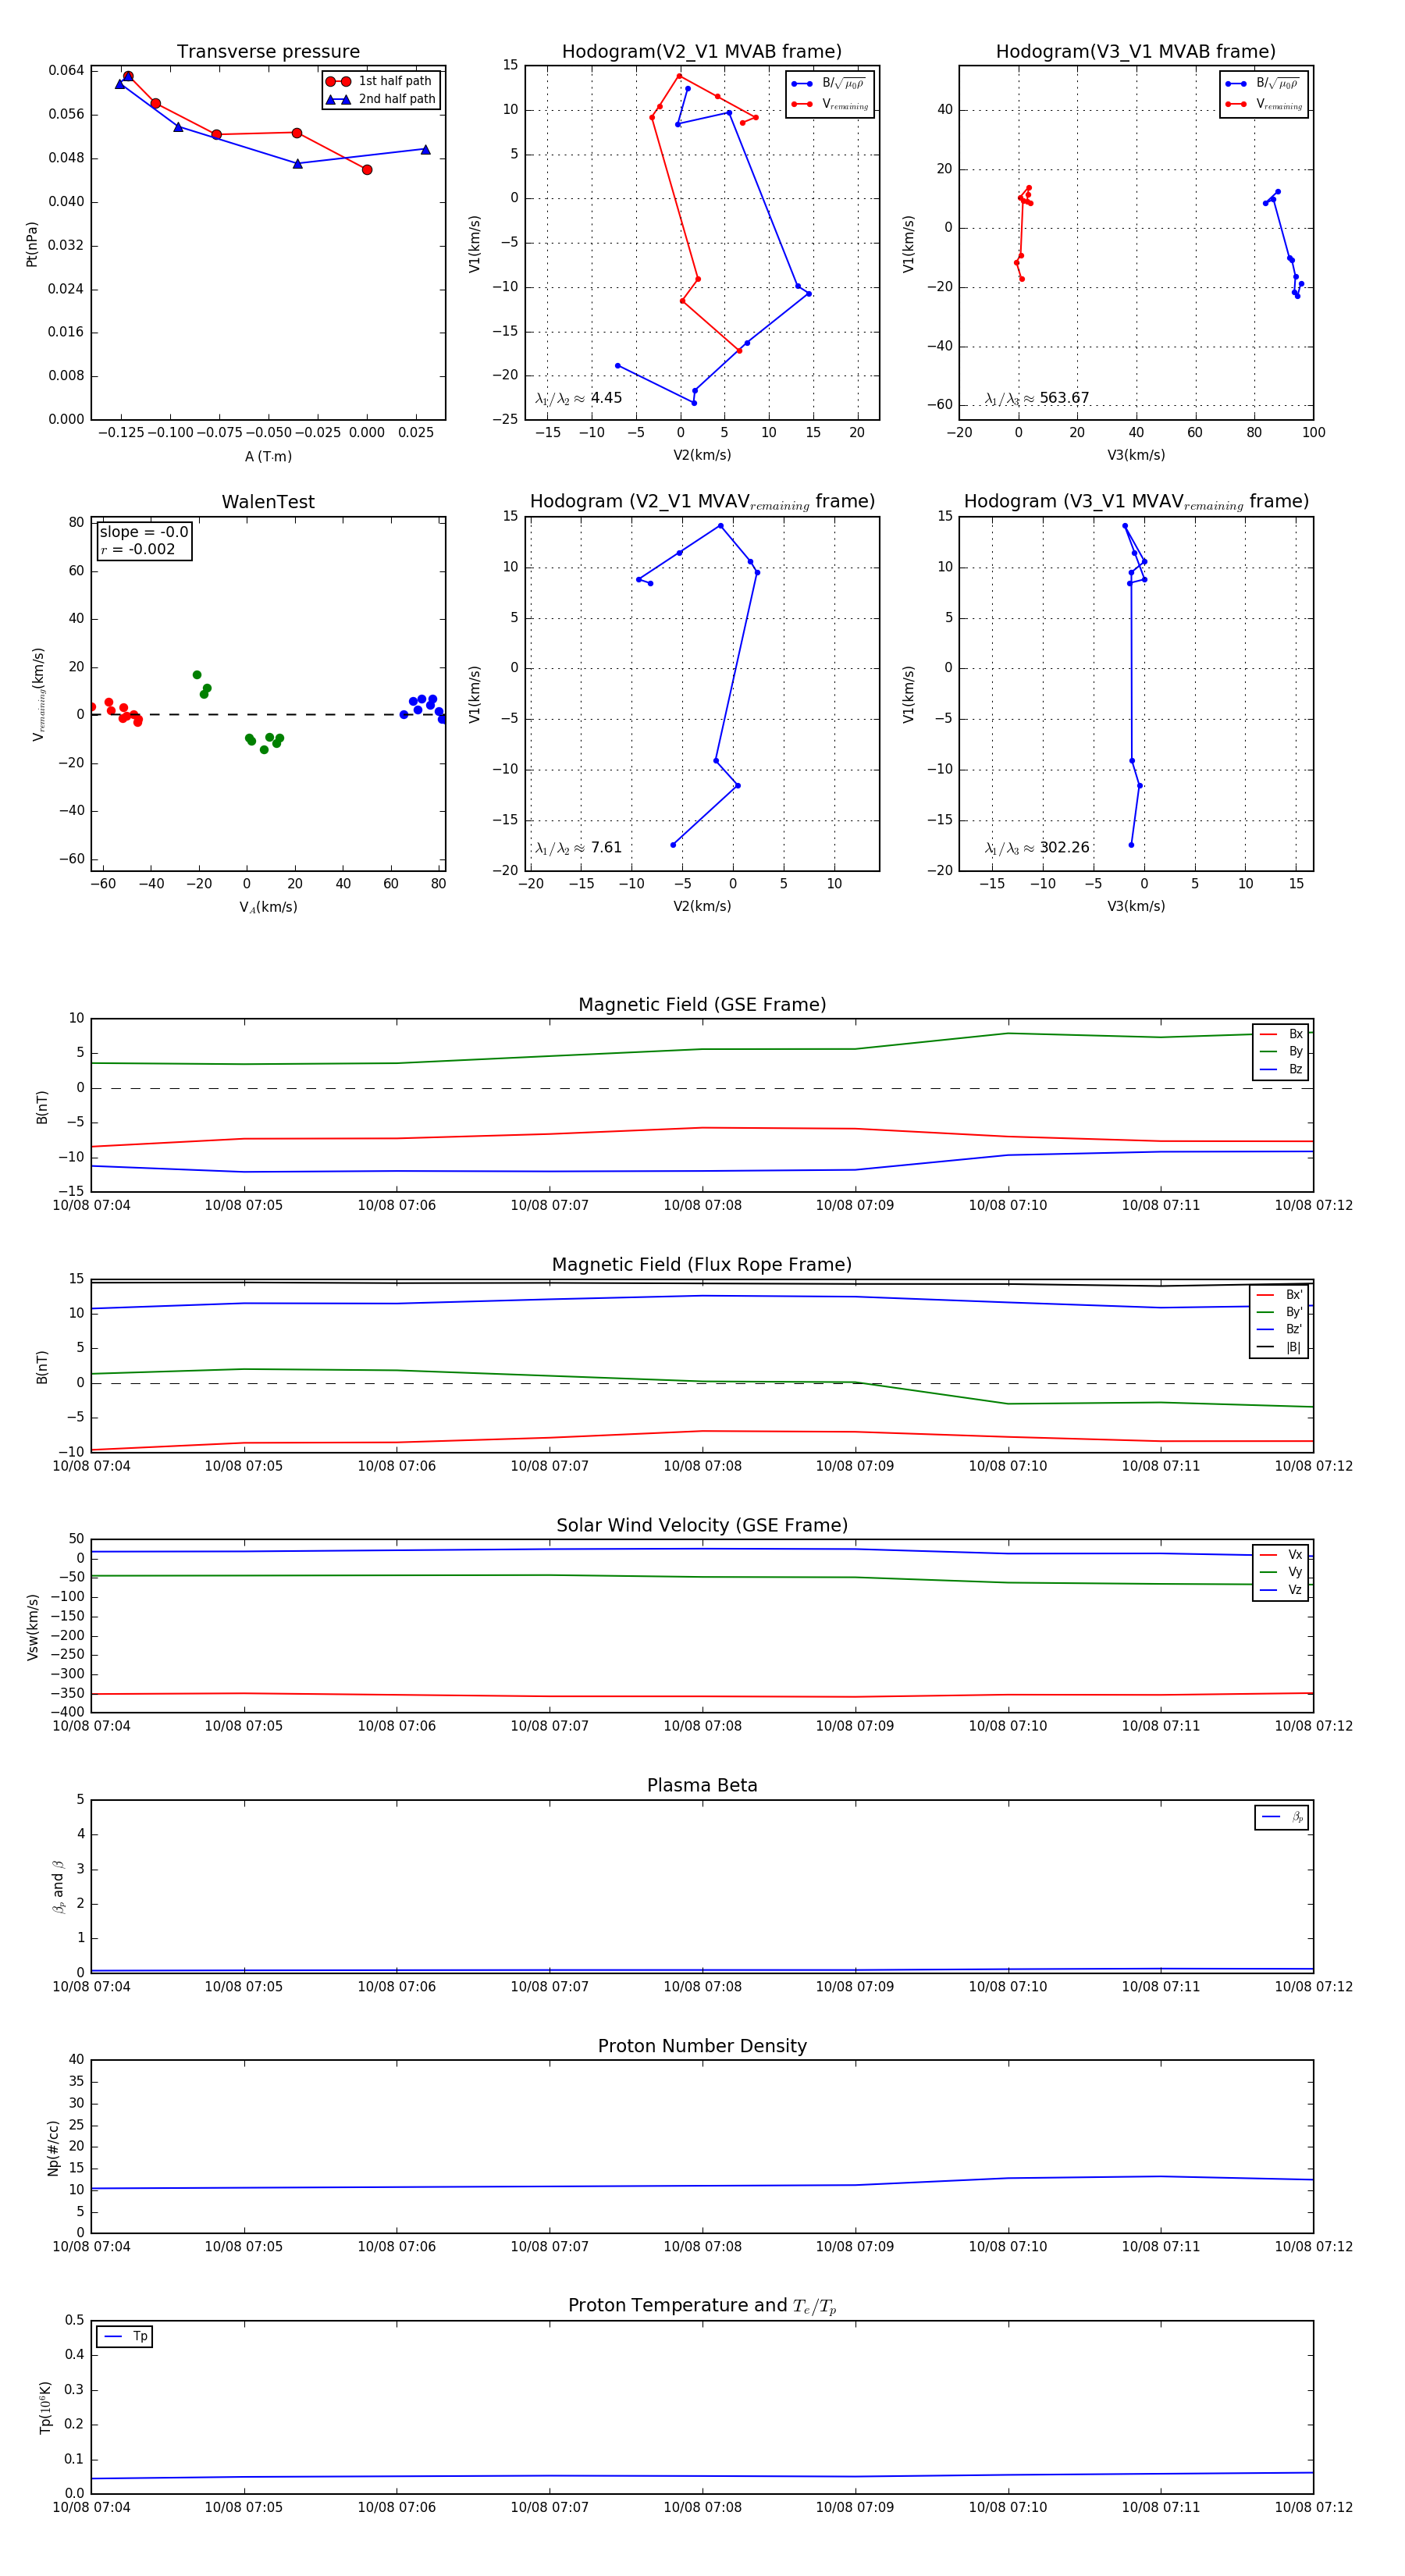
Task: Select 'Vx' in the solar wind legend
Action: click(1282, 1555)
